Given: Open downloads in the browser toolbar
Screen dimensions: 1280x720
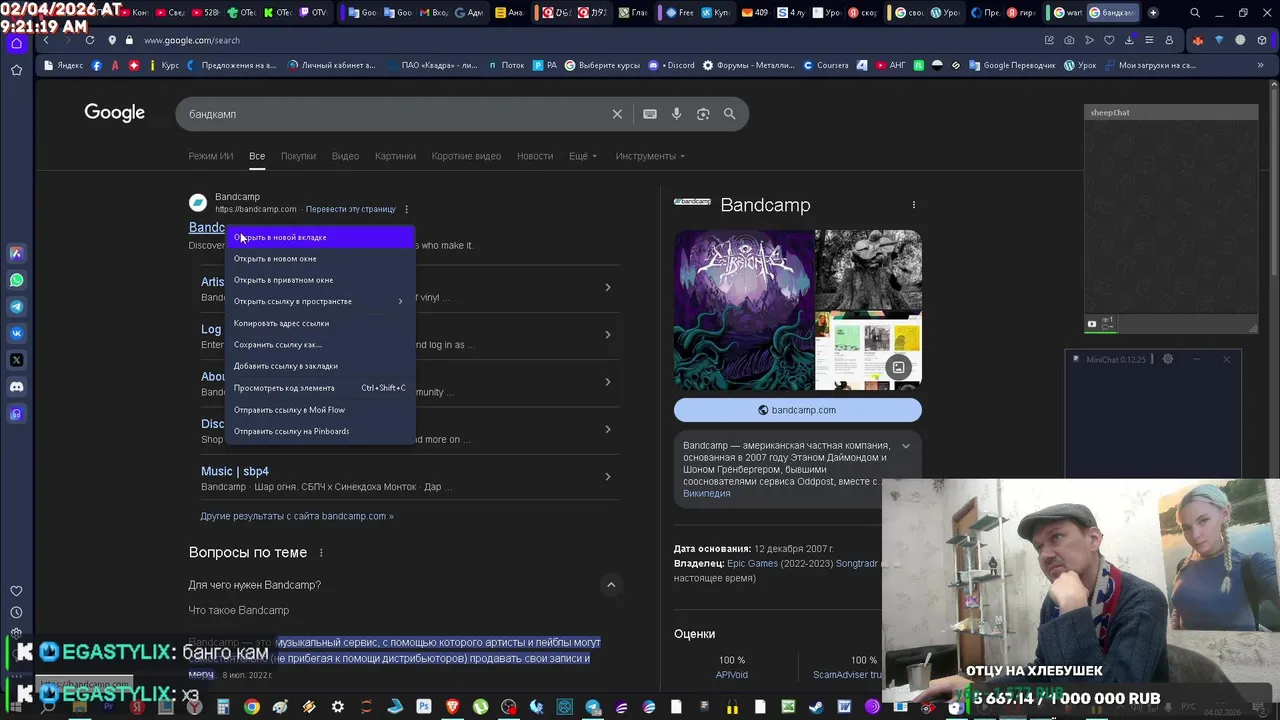Looking at the screenshot, I should tap(1130, 40).
